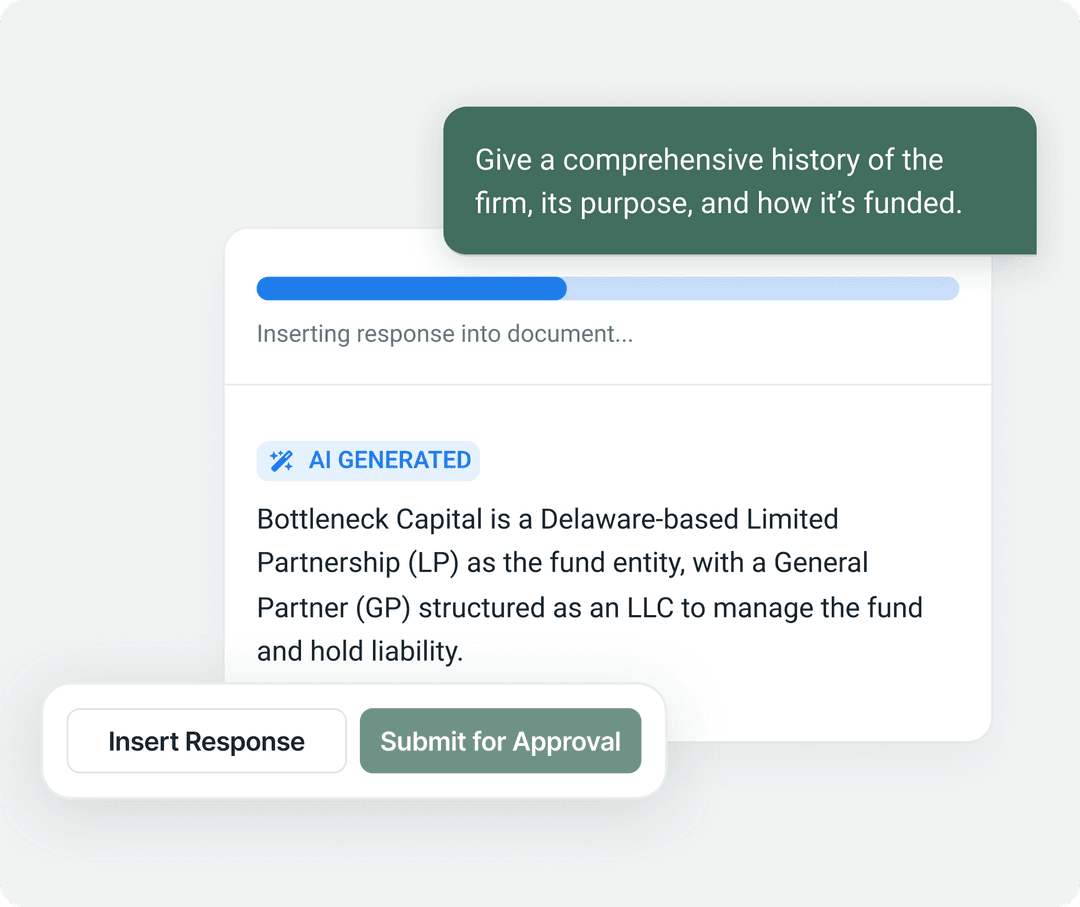Viewport: 1080px width, 907px height.
Task: Select the prompt message about firm history
Action: point(740,180)
